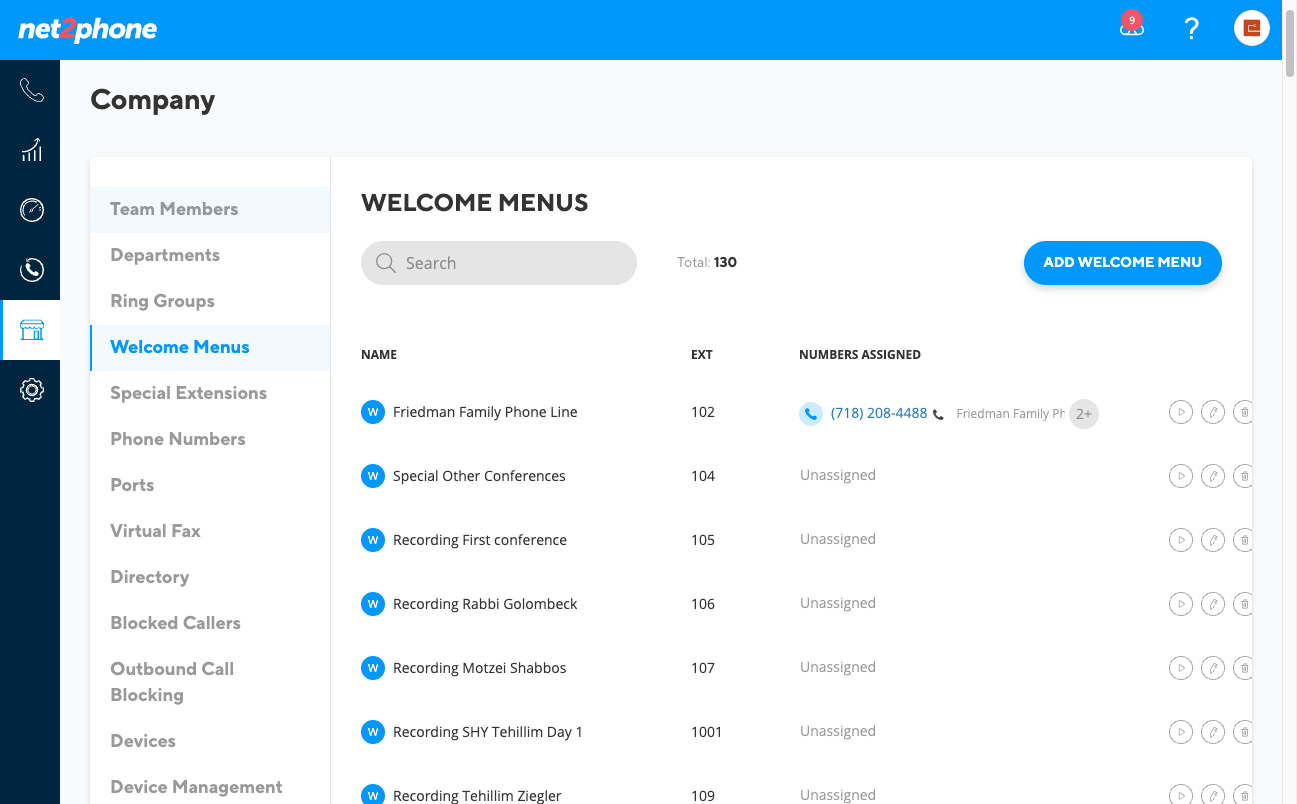This screenshot has height=804, width=1297.
Task: Click the (718) 208-4488 phone number link
Action: (879, 413)
